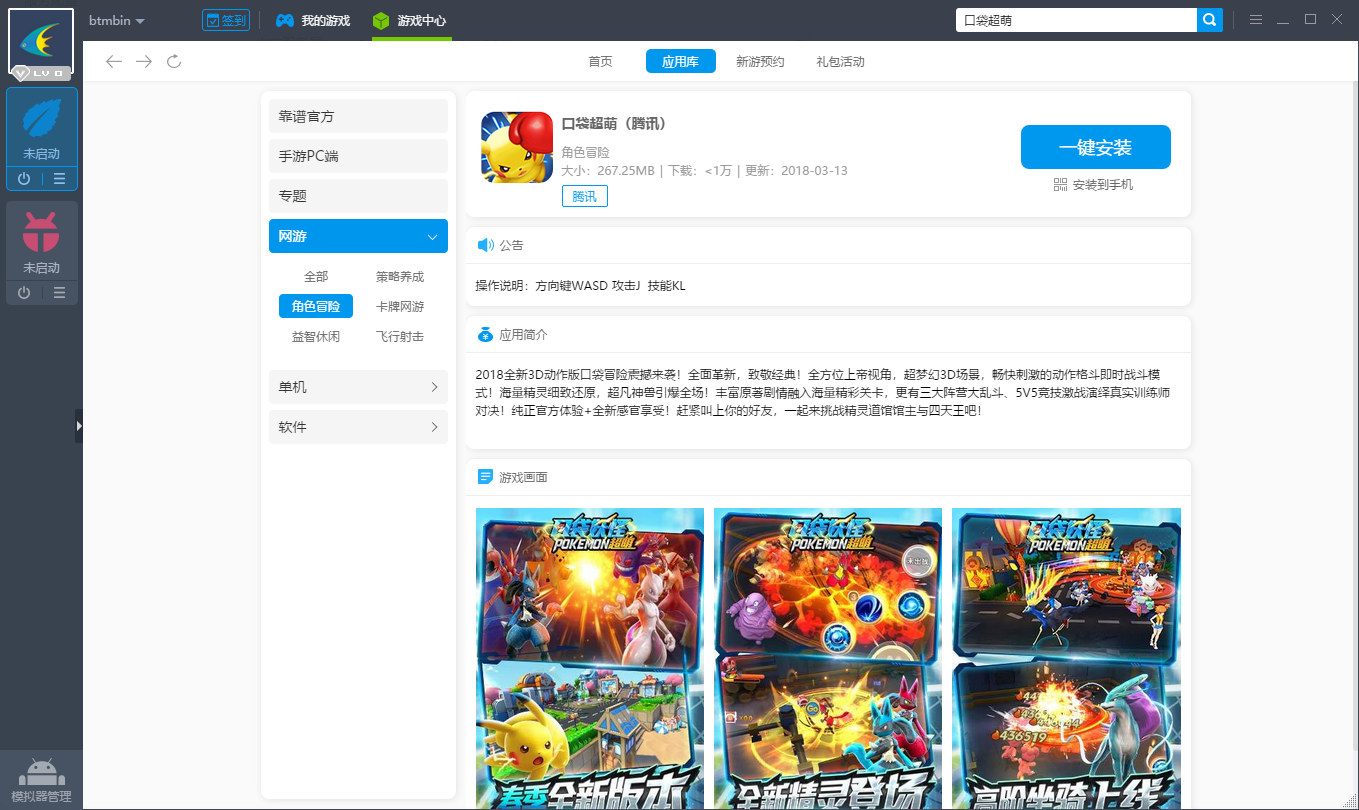Expand the collapsed sidebar arrow handle
The height and width of the screenshot is (810, 1359).
79,426
